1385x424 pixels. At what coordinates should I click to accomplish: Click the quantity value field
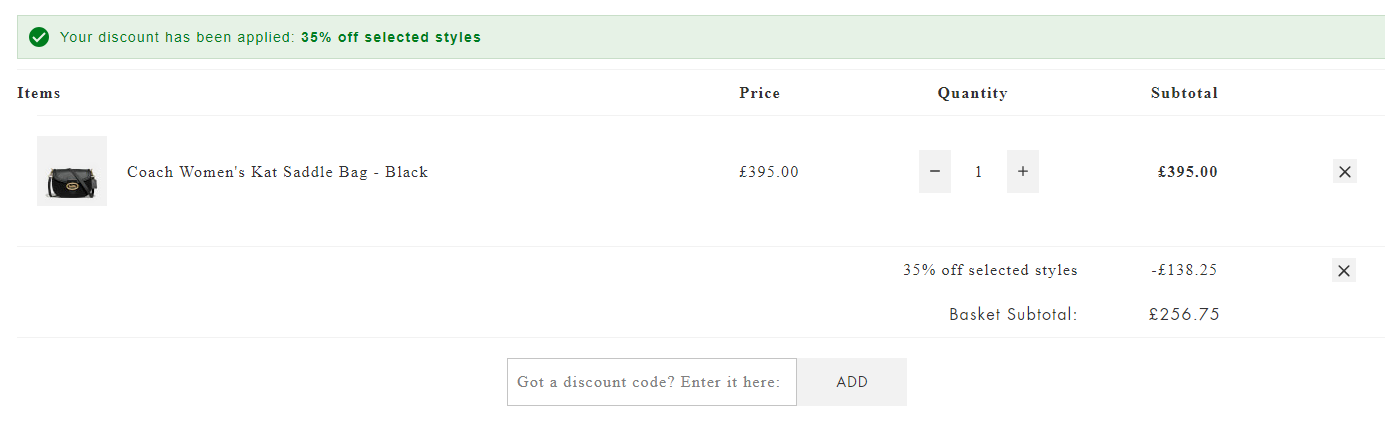tap(979, 172)
